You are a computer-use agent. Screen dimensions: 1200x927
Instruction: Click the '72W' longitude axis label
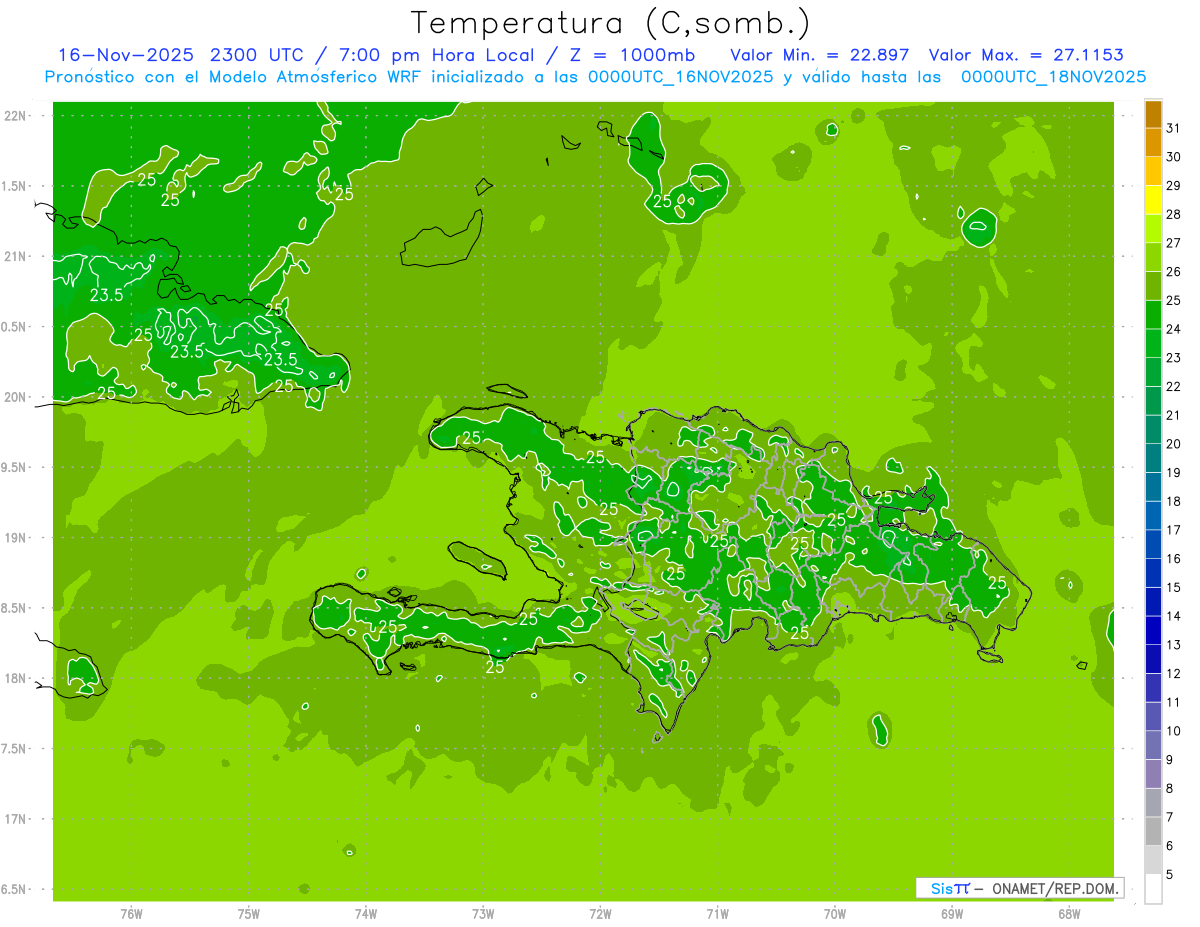coord(600,914)
